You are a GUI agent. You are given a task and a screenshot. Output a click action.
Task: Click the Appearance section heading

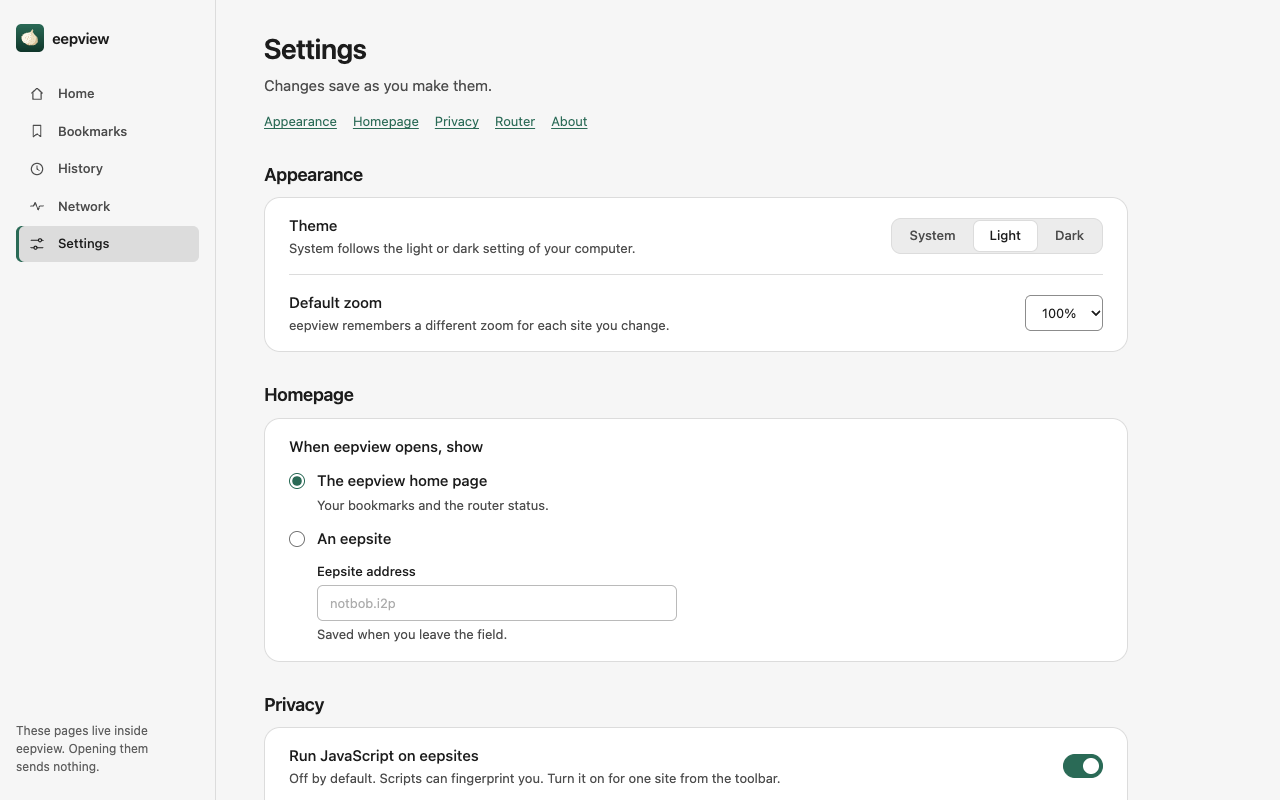pyautogui.click(x=313, y=175)
